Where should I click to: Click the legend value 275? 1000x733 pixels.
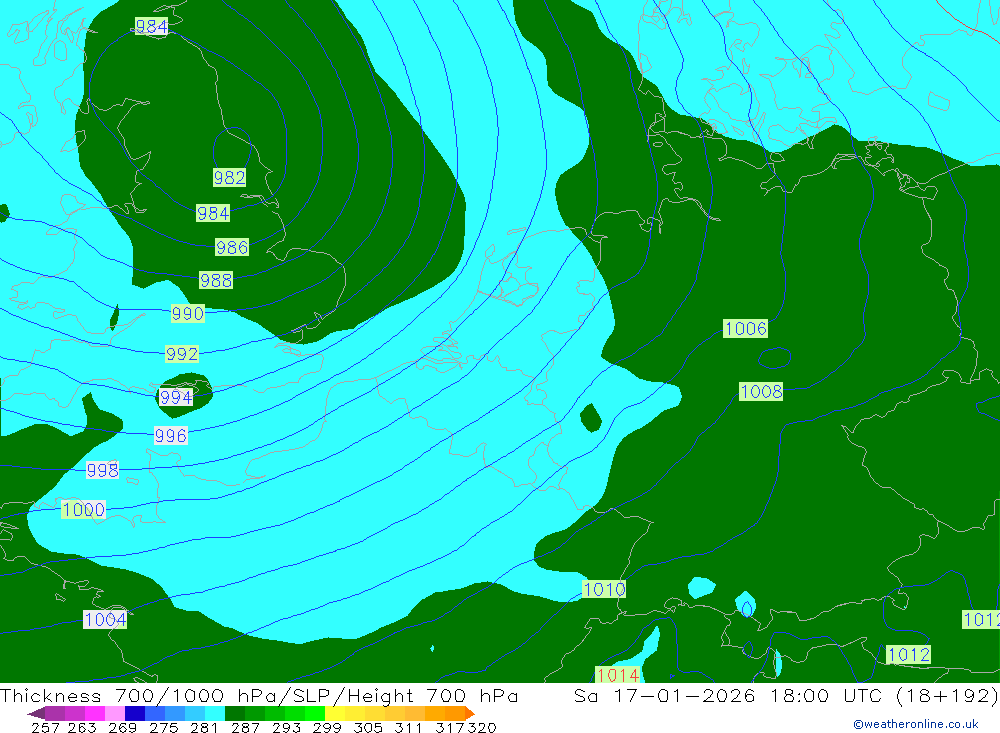(x=163, y=727)
